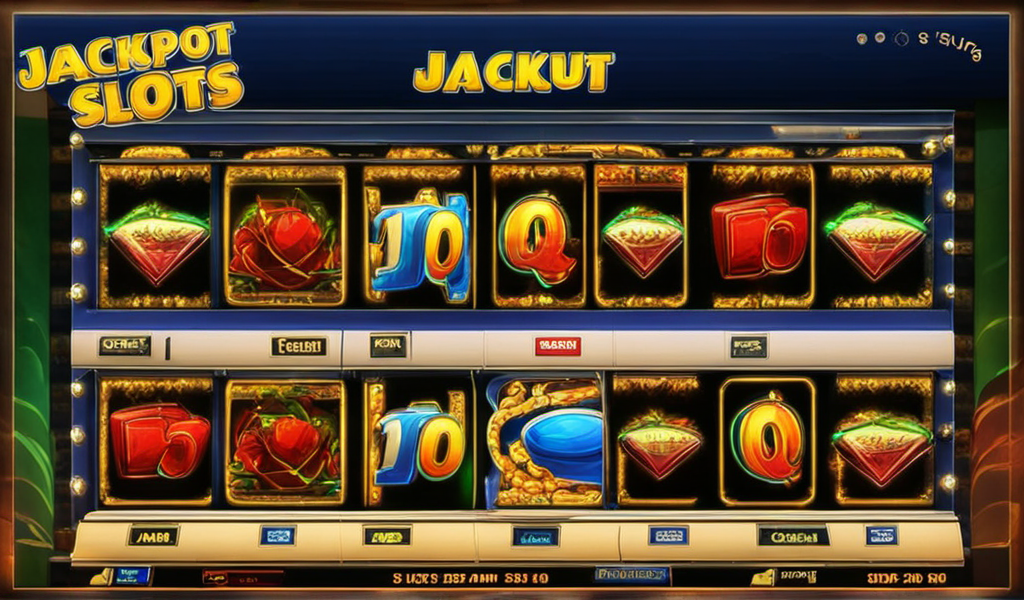Viewport: 1024px width, 600px height.
Task: Click the Ecelbit label on the middle bar
Action: pos(298,346)
